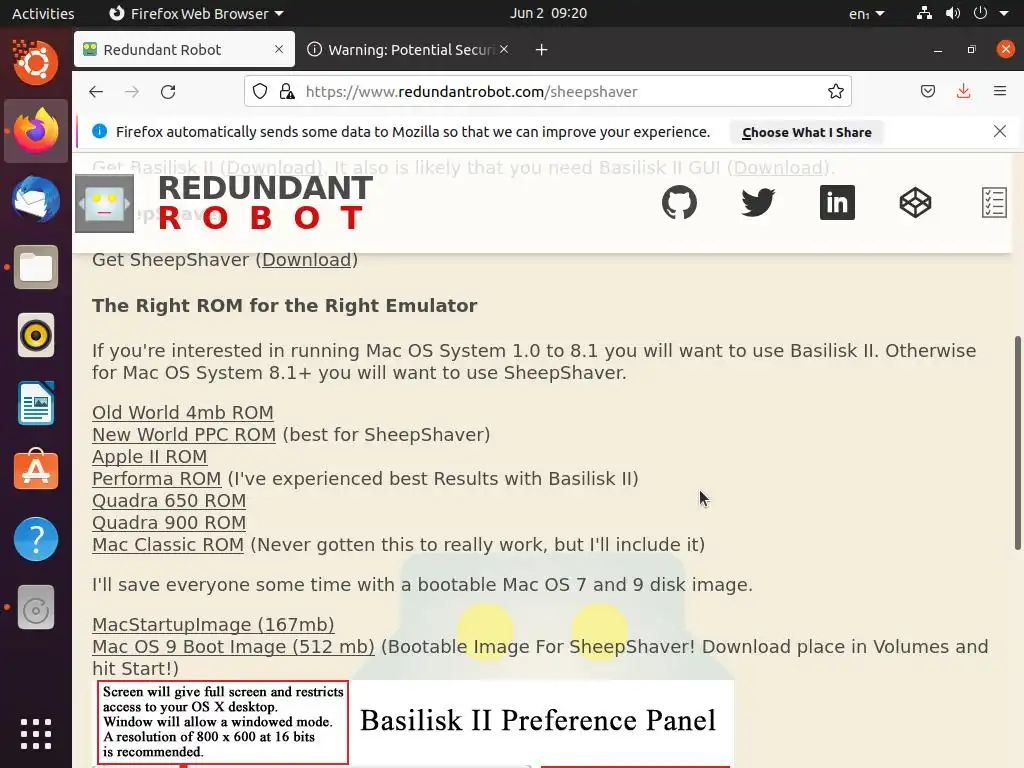
Task: Reload the current page
Action: 168,91
